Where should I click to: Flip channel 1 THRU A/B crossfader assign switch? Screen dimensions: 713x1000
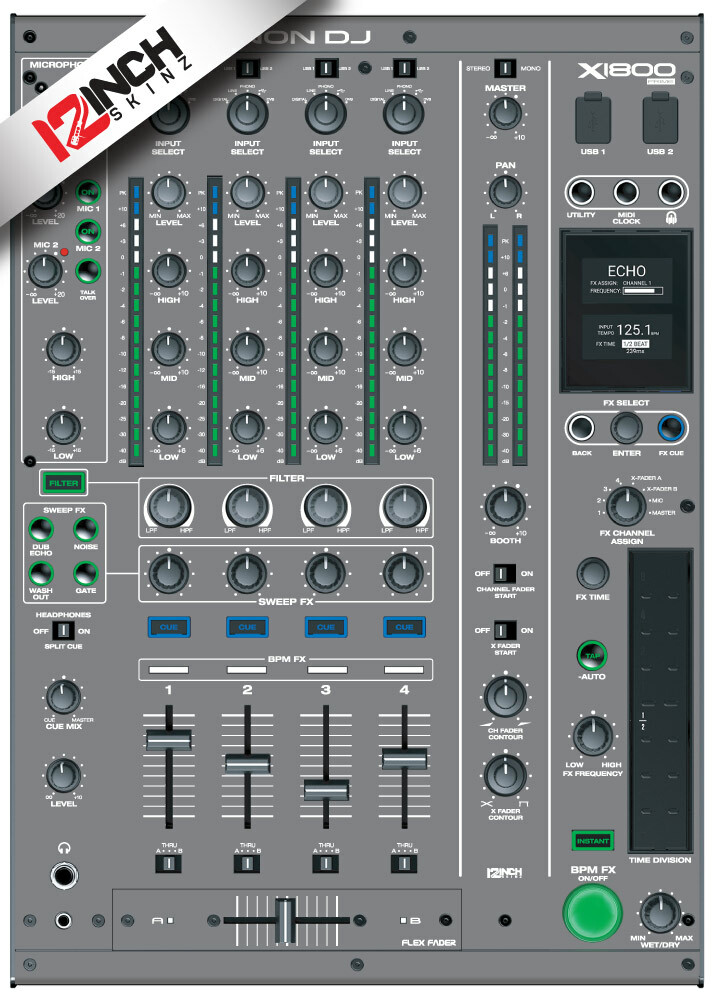click(168, 864)
